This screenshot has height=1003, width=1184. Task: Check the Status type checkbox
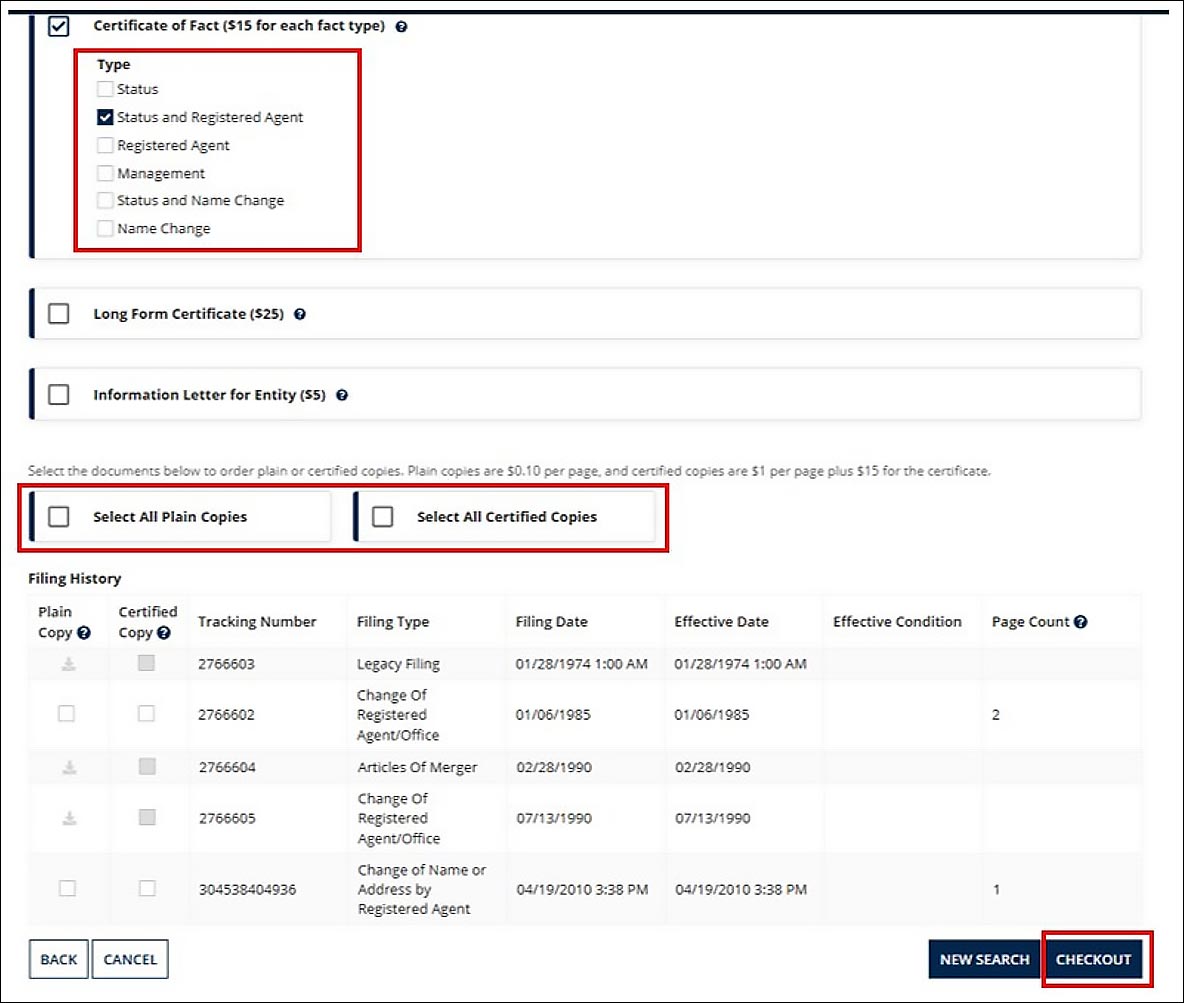tap(105, 89)
